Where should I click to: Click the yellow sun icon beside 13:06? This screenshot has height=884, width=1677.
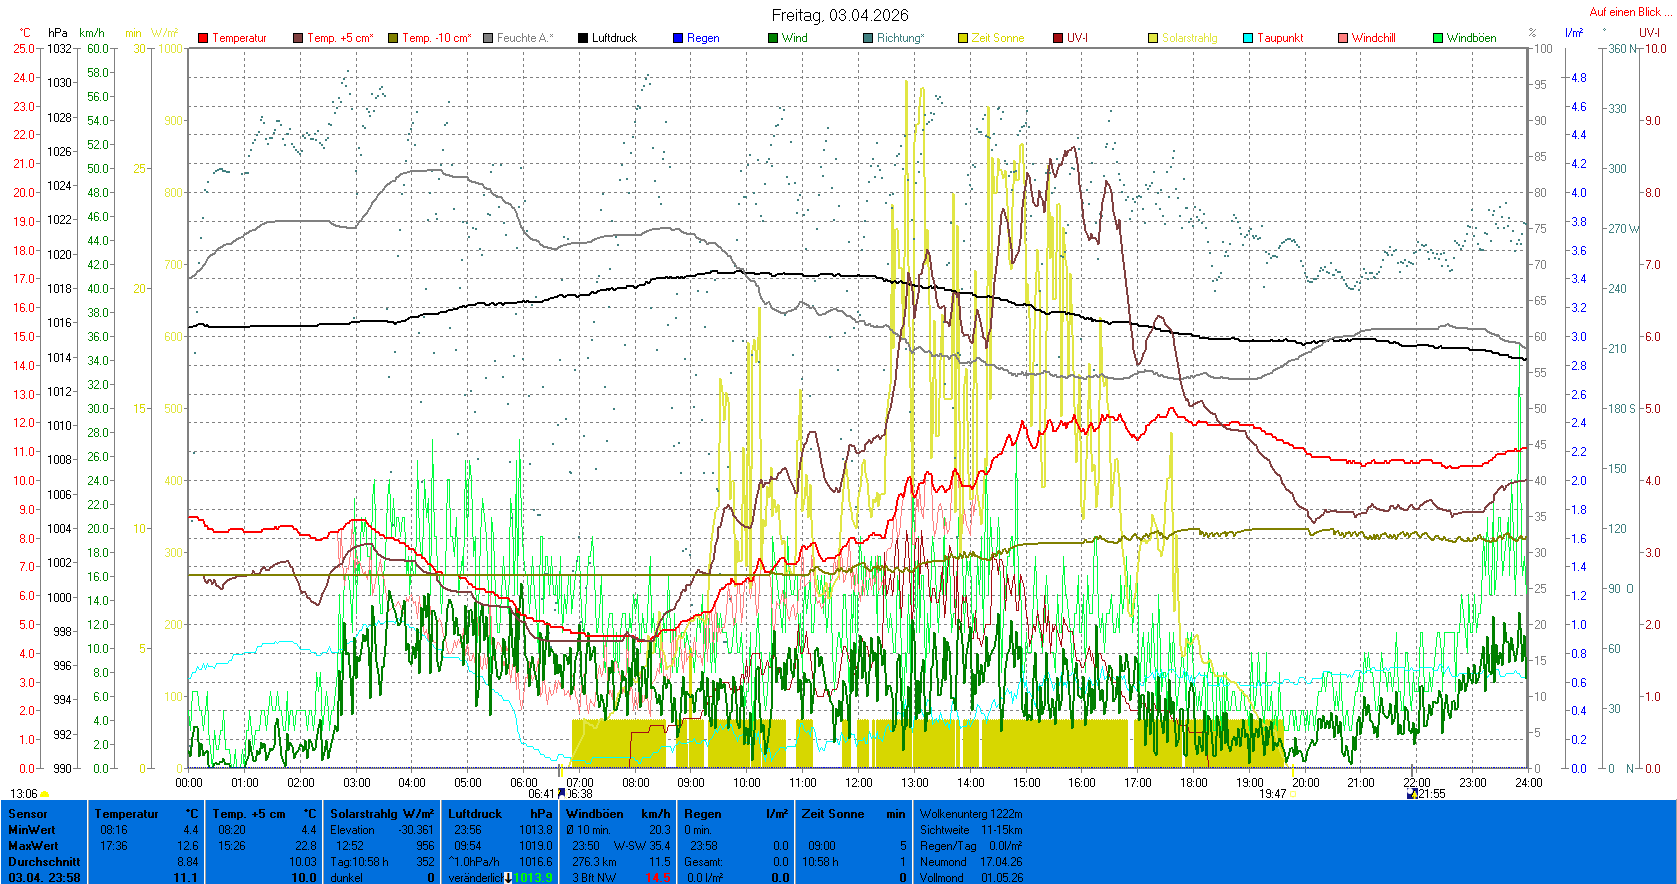45,794
